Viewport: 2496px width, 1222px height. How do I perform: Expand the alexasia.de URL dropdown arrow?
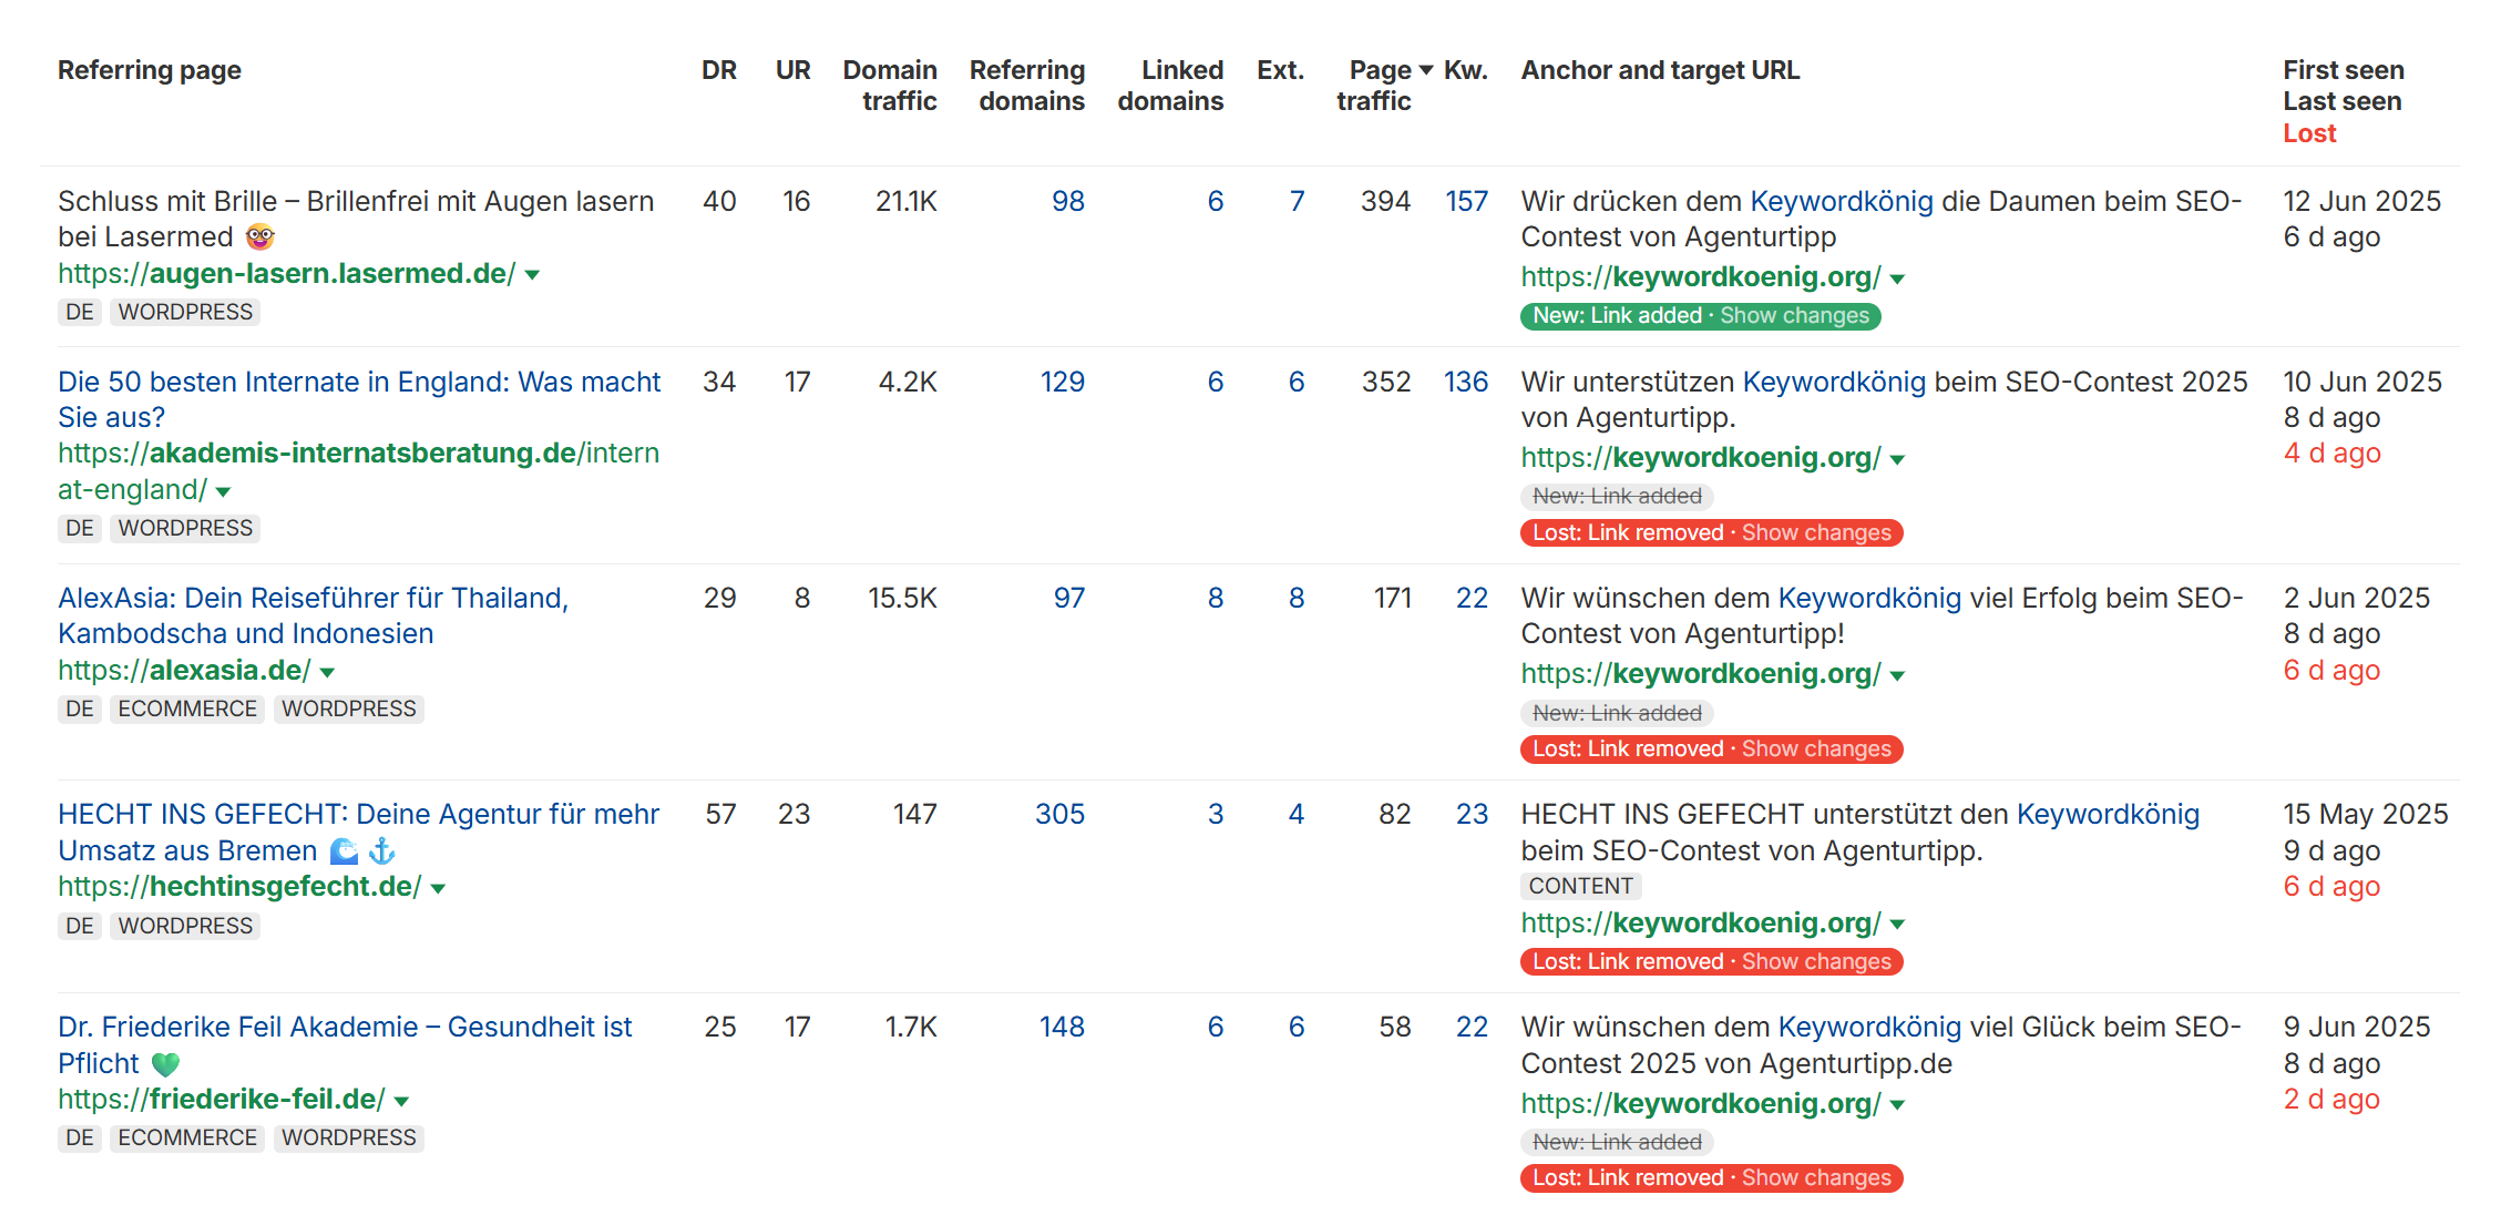pyautogui.click(x=327, y=672)
